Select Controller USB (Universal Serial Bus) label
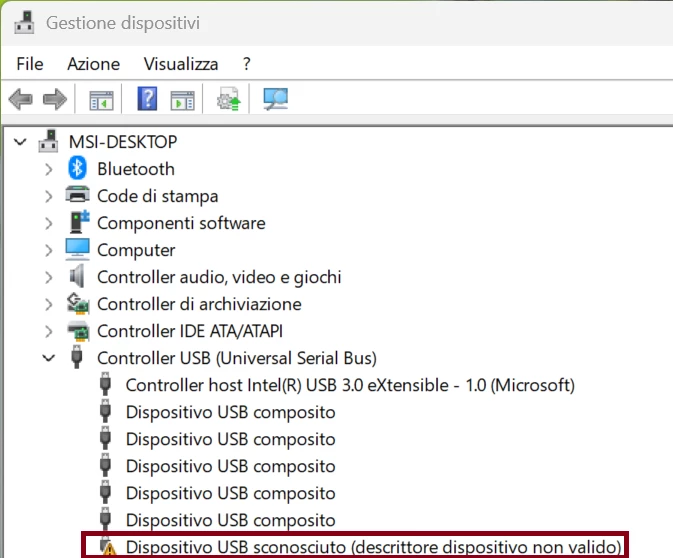 (237, 358)
